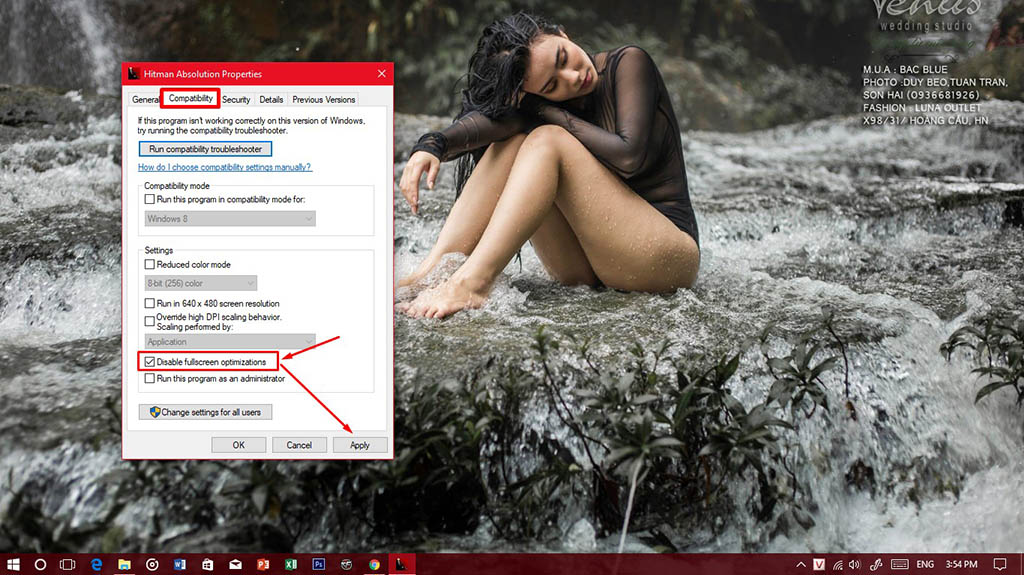This screenshot has height=575, width=1024.
Task: Open the Windows 8 compatibility dropdown
Action: click(x=229, y=218)
